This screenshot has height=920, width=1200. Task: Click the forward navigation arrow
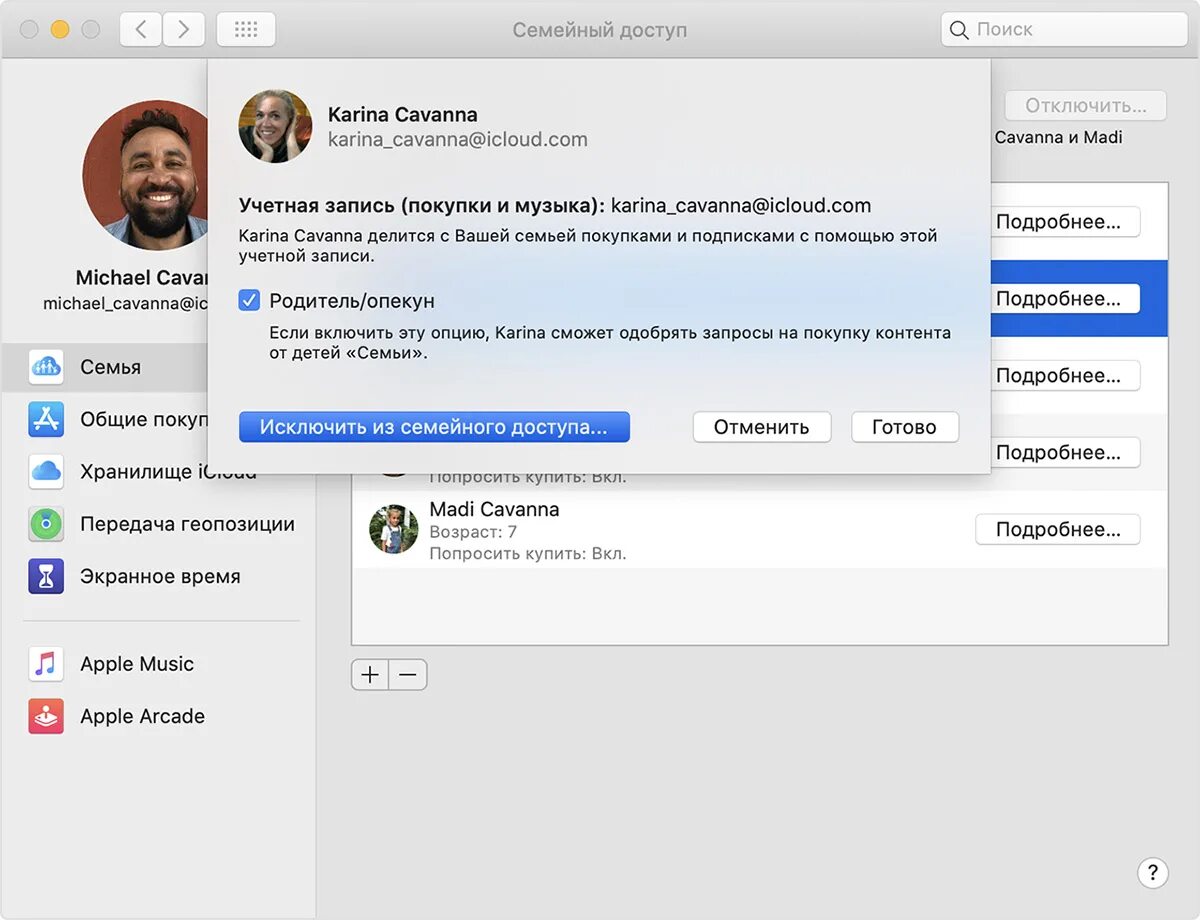click(184, 29)
